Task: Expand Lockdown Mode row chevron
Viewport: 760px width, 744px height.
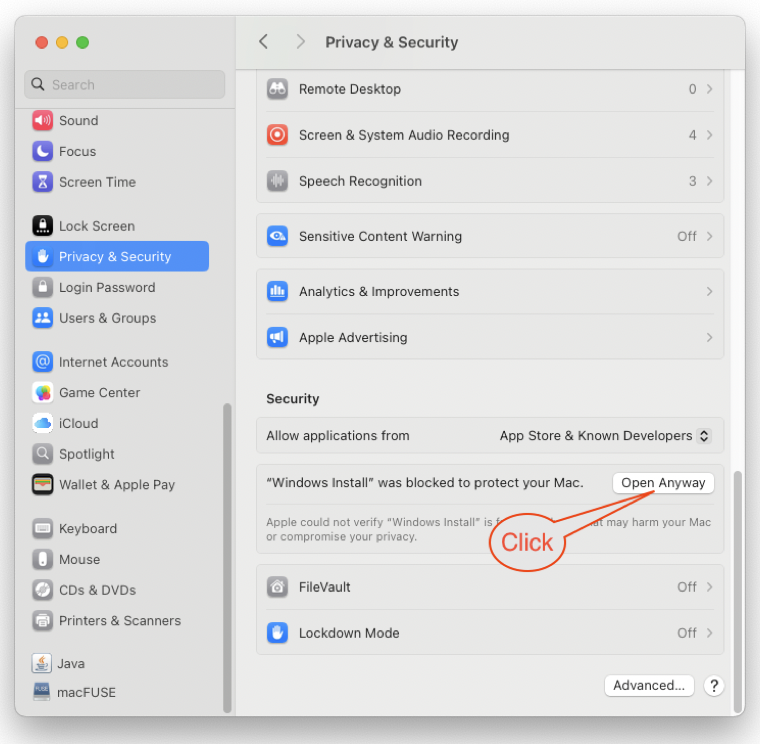Action: point(709,633)
